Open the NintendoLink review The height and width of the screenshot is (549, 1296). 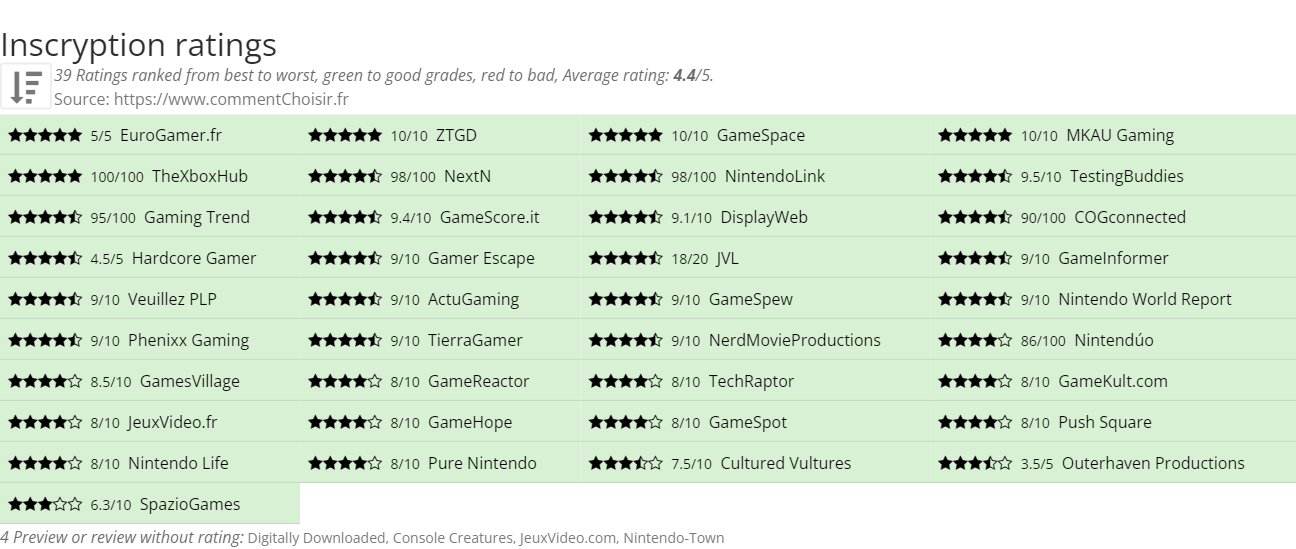775,176
